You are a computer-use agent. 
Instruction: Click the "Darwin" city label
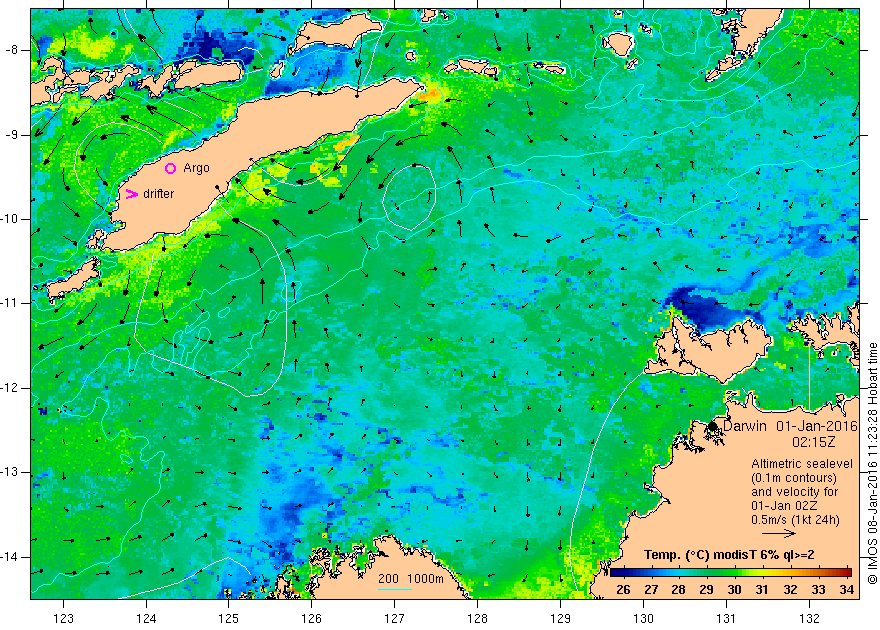click(745, 426)
